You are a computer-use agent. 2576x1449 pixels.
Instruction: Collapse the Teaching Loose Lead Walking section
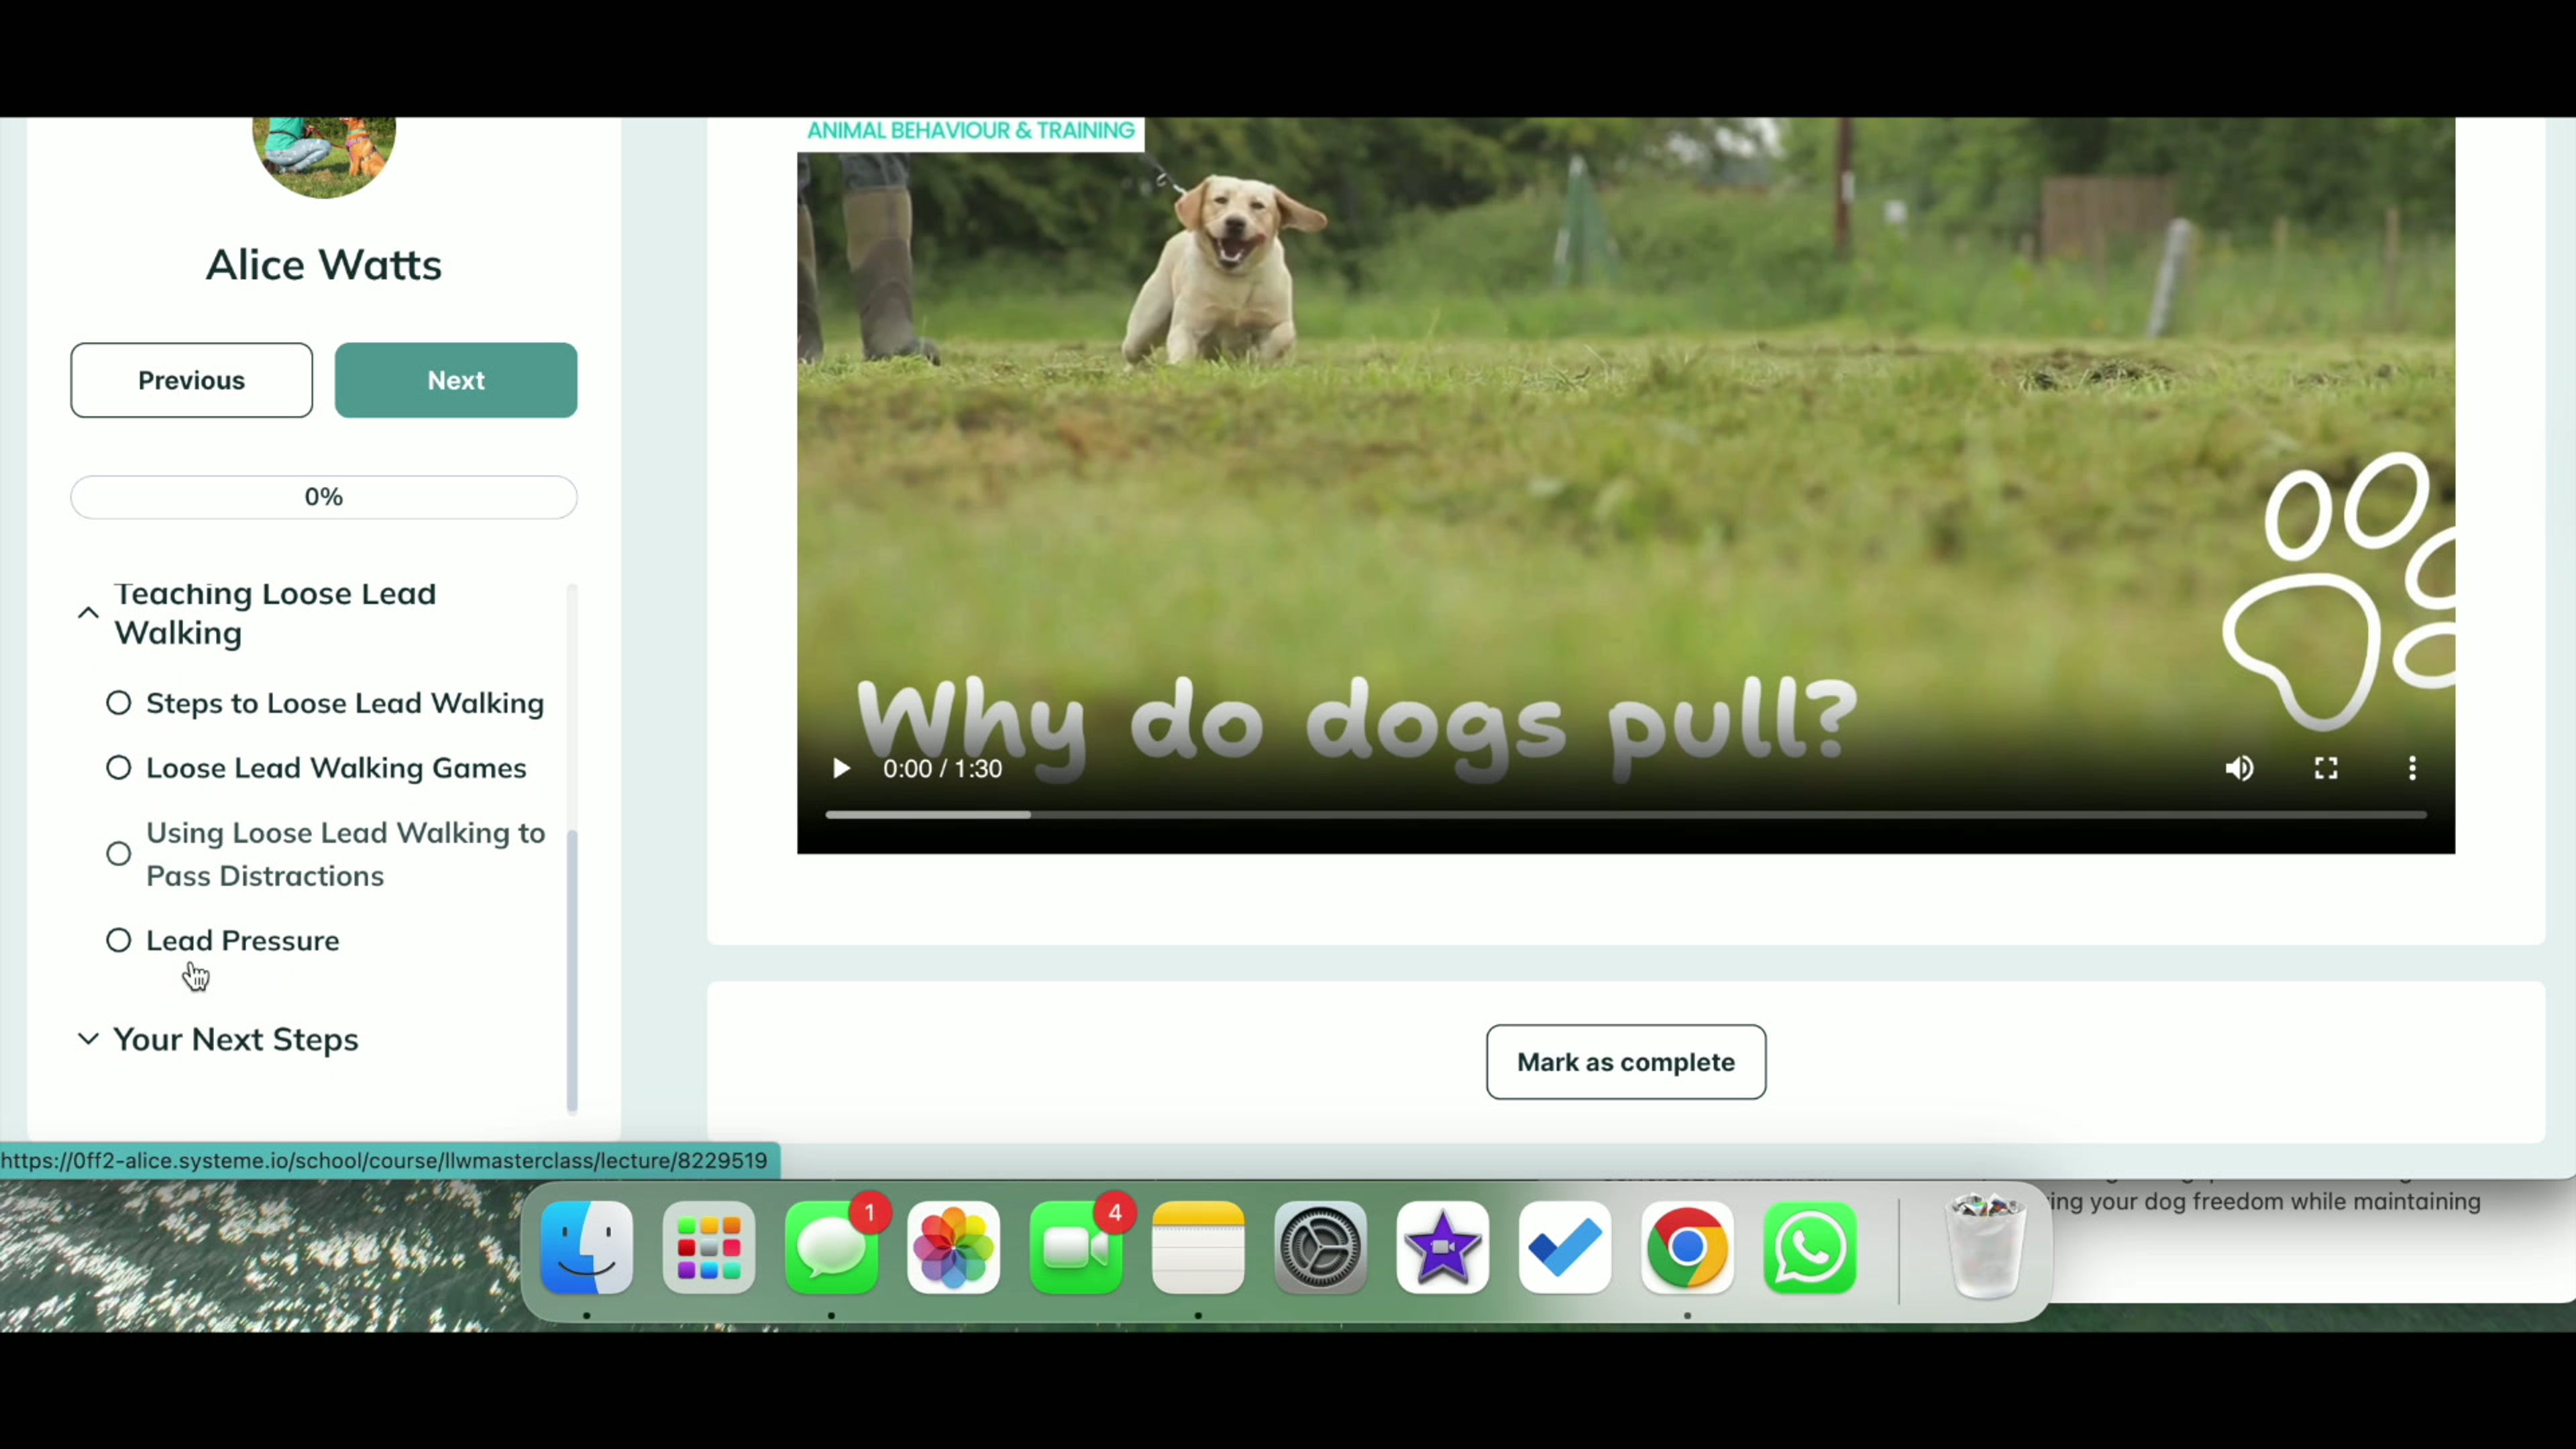point(88,613)
